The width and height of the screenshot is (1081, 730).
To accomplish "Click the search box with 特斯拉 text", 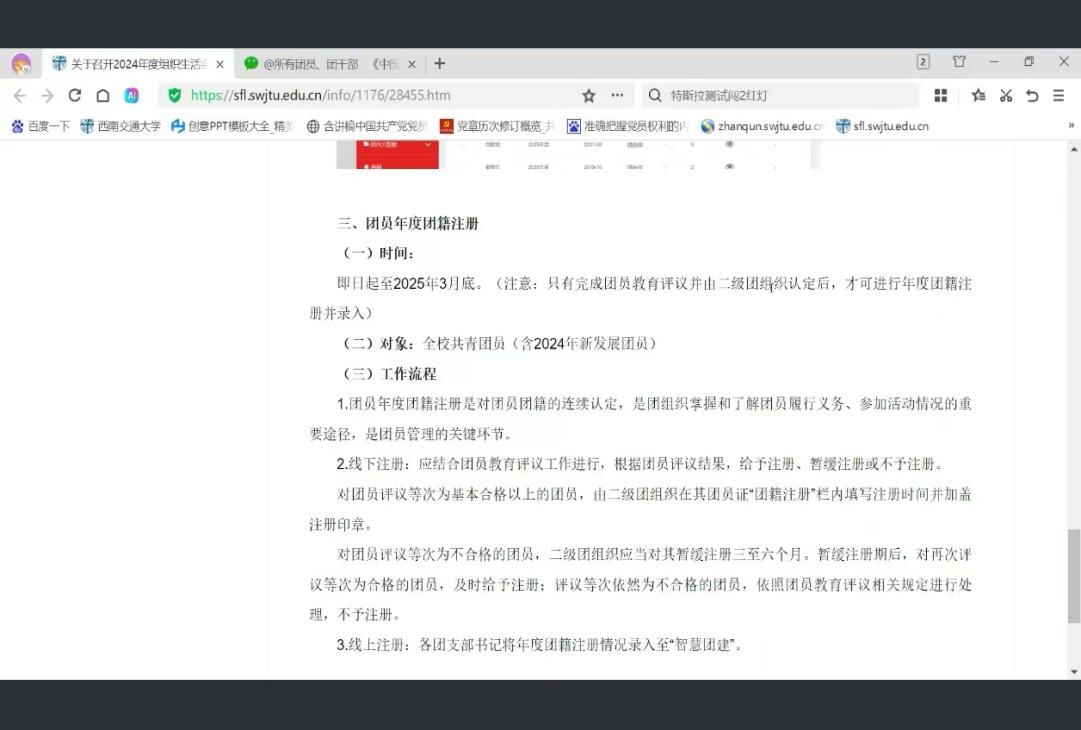I will click(780, 96).
